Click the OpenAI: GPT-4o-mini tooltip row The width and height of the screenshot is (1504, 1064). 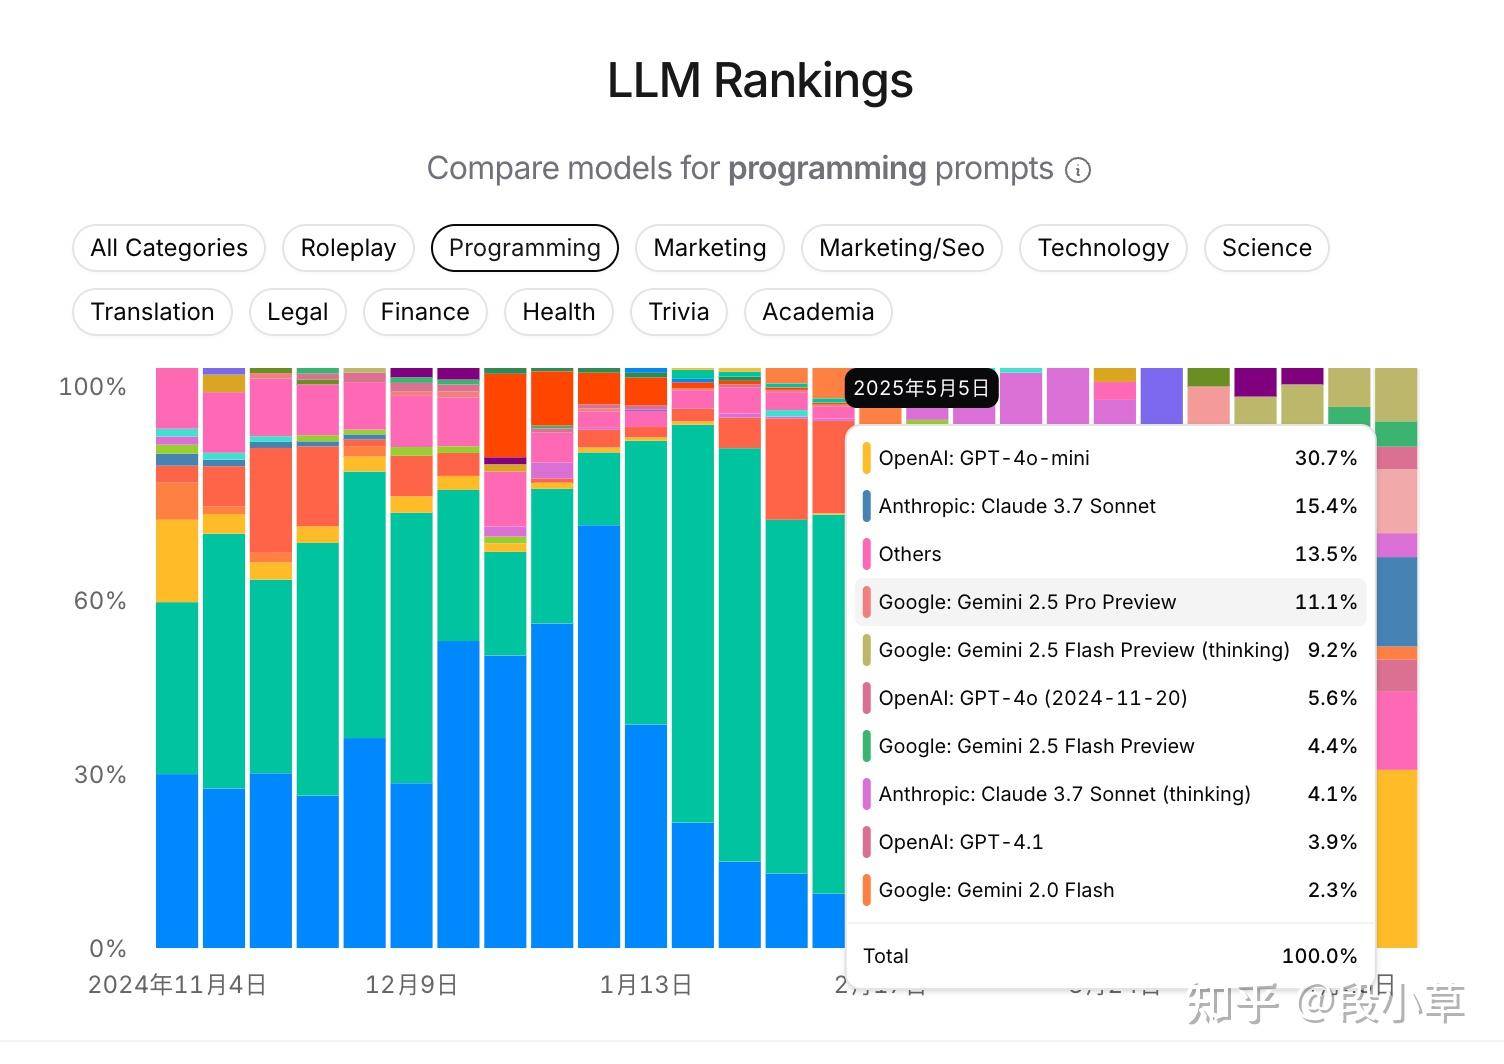(1110, 458)
